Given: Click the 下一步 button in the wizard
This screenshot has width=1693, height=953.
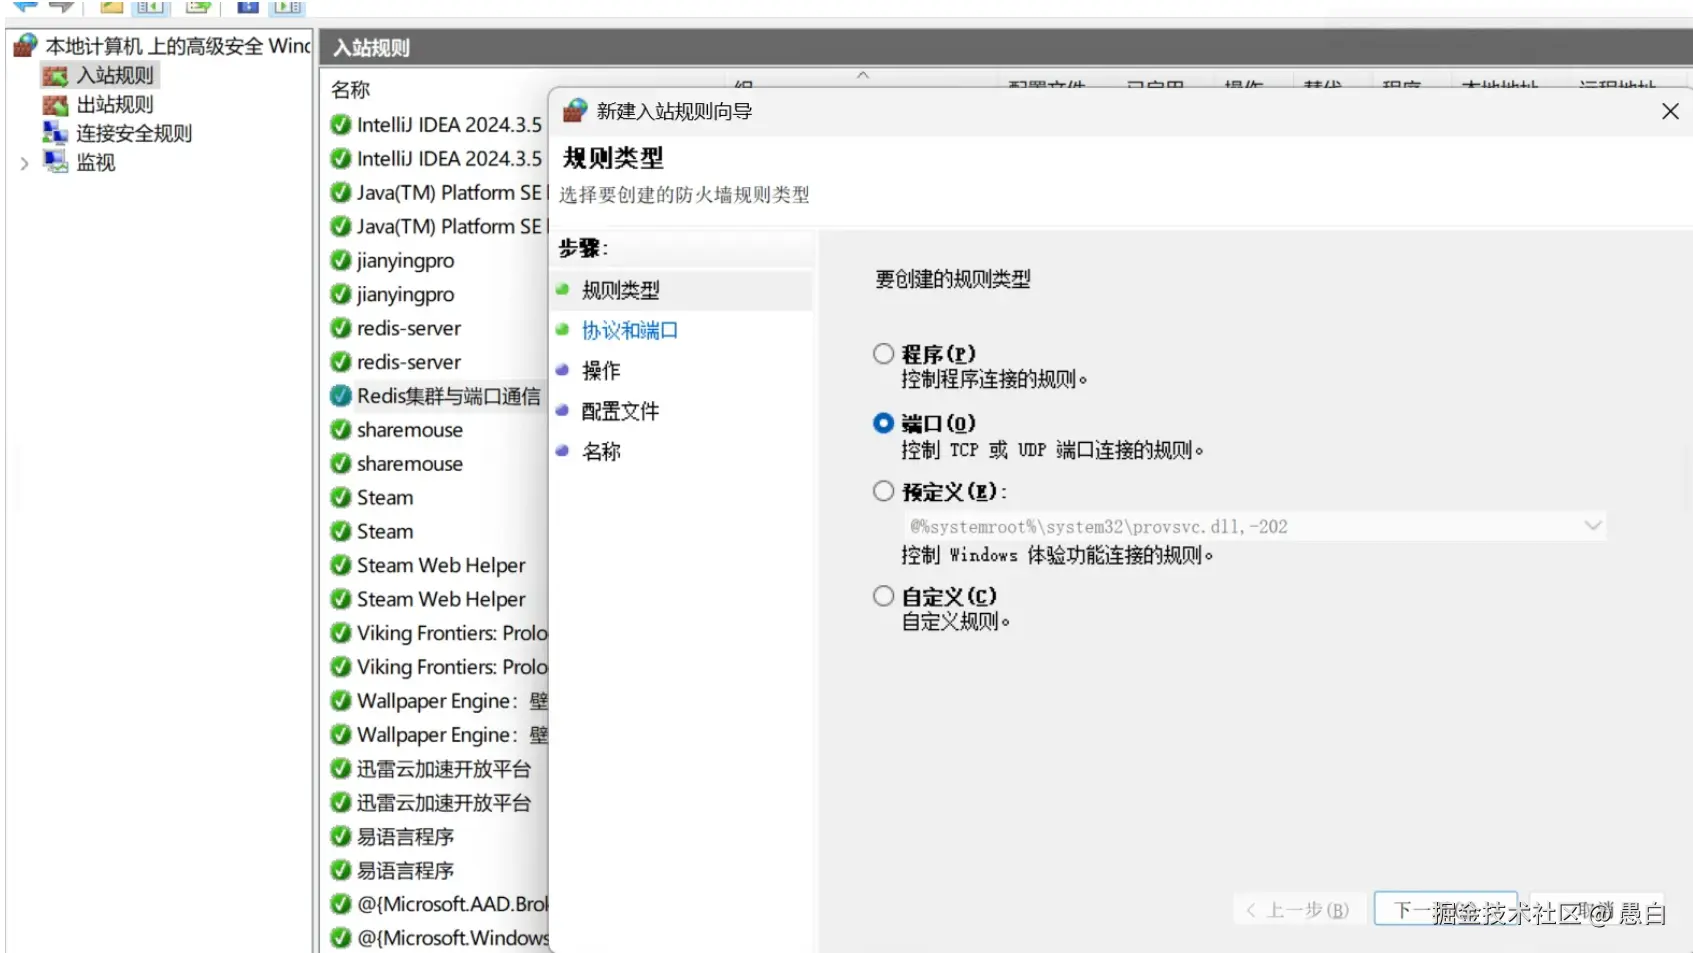Looking at the screenshot, I should [1446, 910].
